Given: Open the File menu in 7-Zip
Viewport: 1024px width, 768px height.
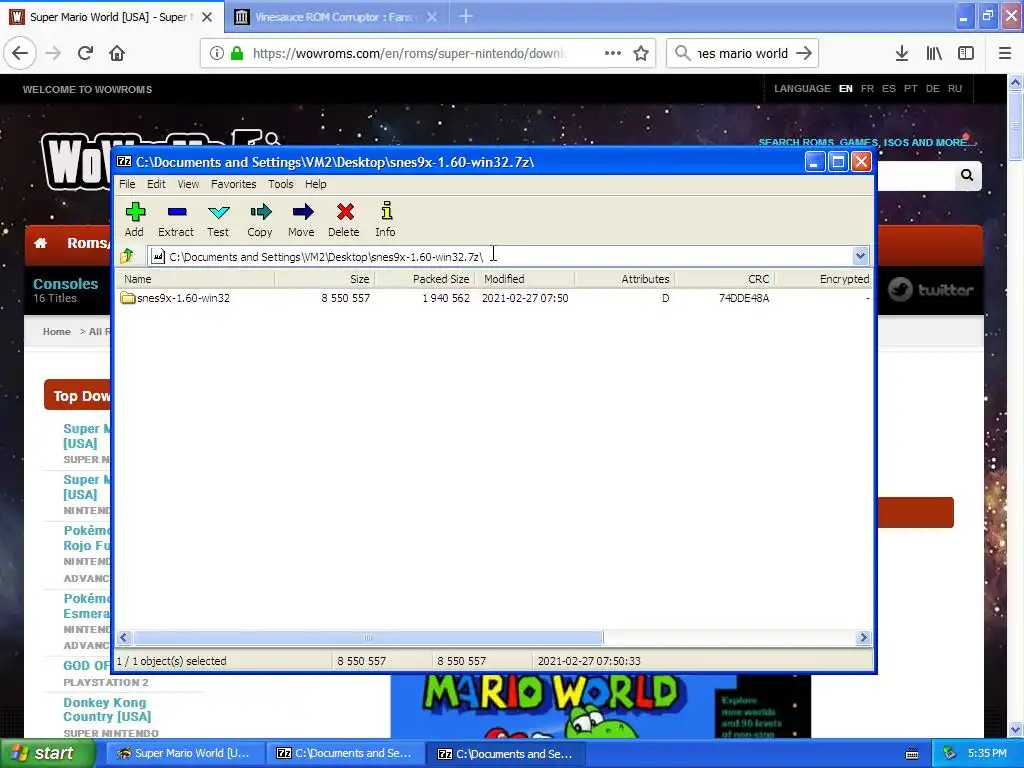Looking at the screenshot, I should tap(127, 184).
